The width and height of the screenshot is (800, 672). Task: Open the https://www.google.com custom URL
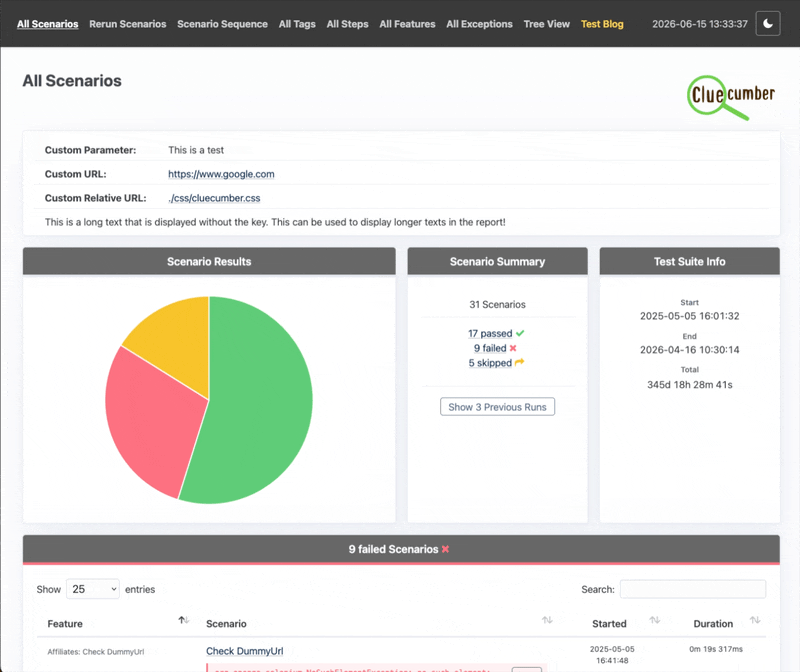(x=221, y=174)
